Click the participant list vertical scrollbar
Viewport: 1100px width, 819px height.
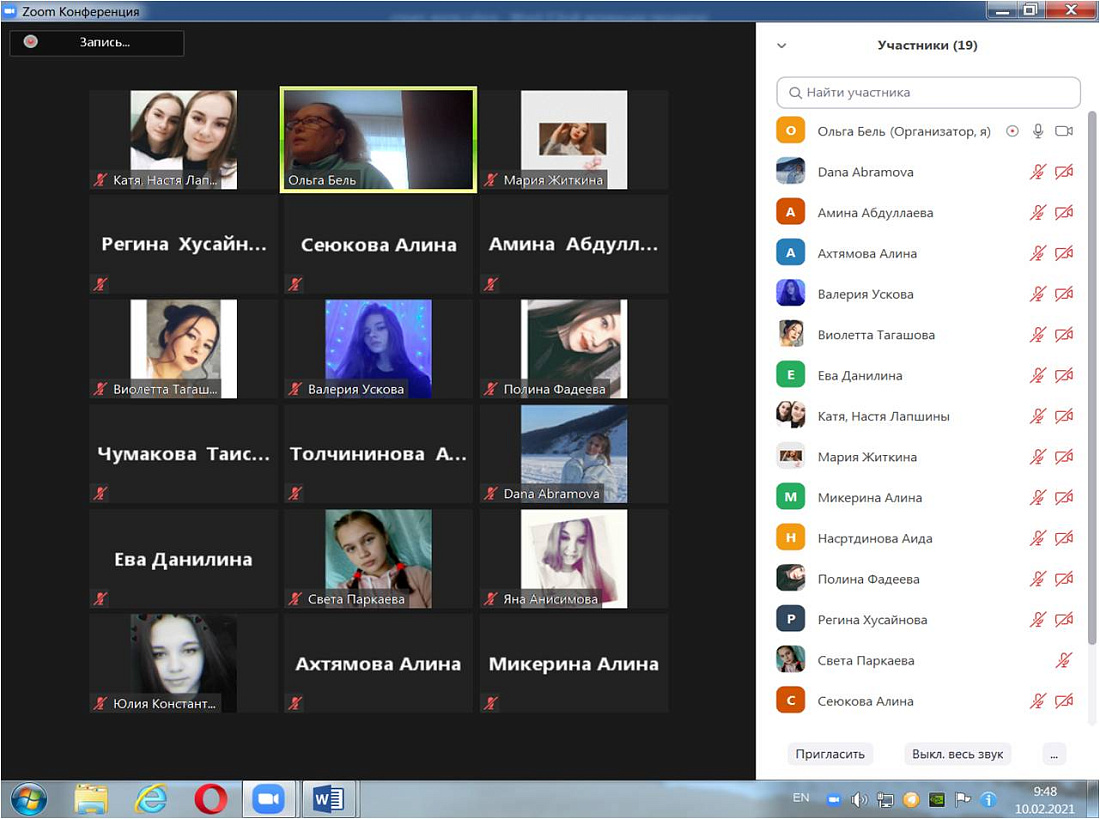pos(1091,380)
